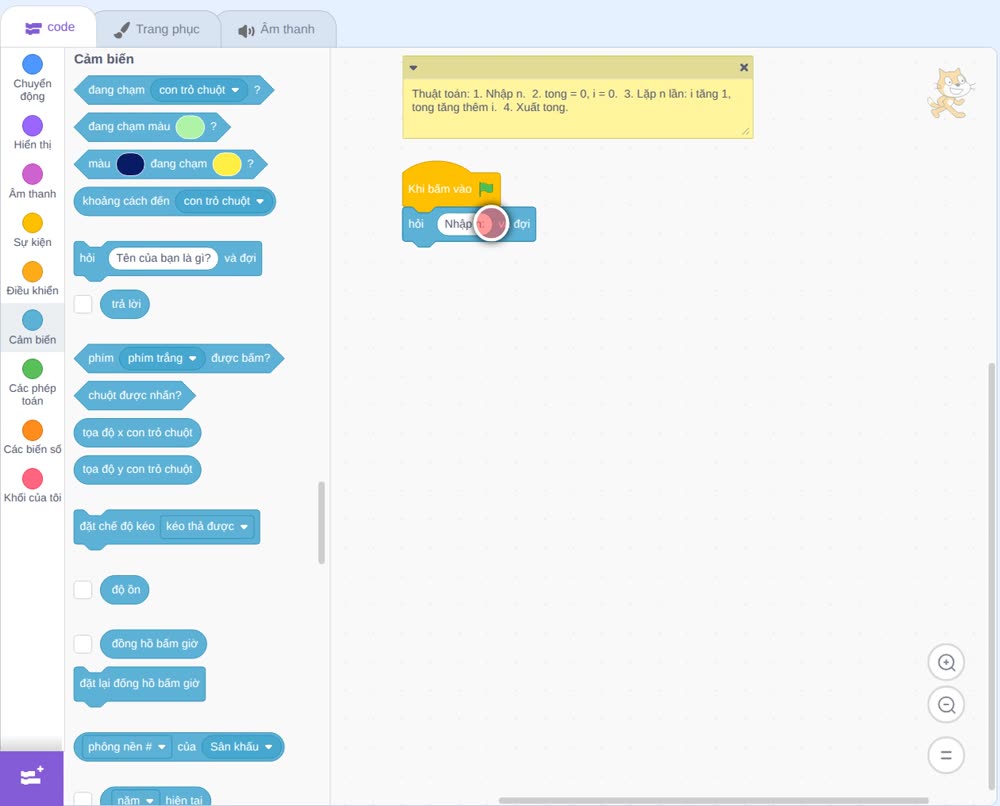Select the Cảm biến category circle
1000x806 pixels.
coord(33,320)
